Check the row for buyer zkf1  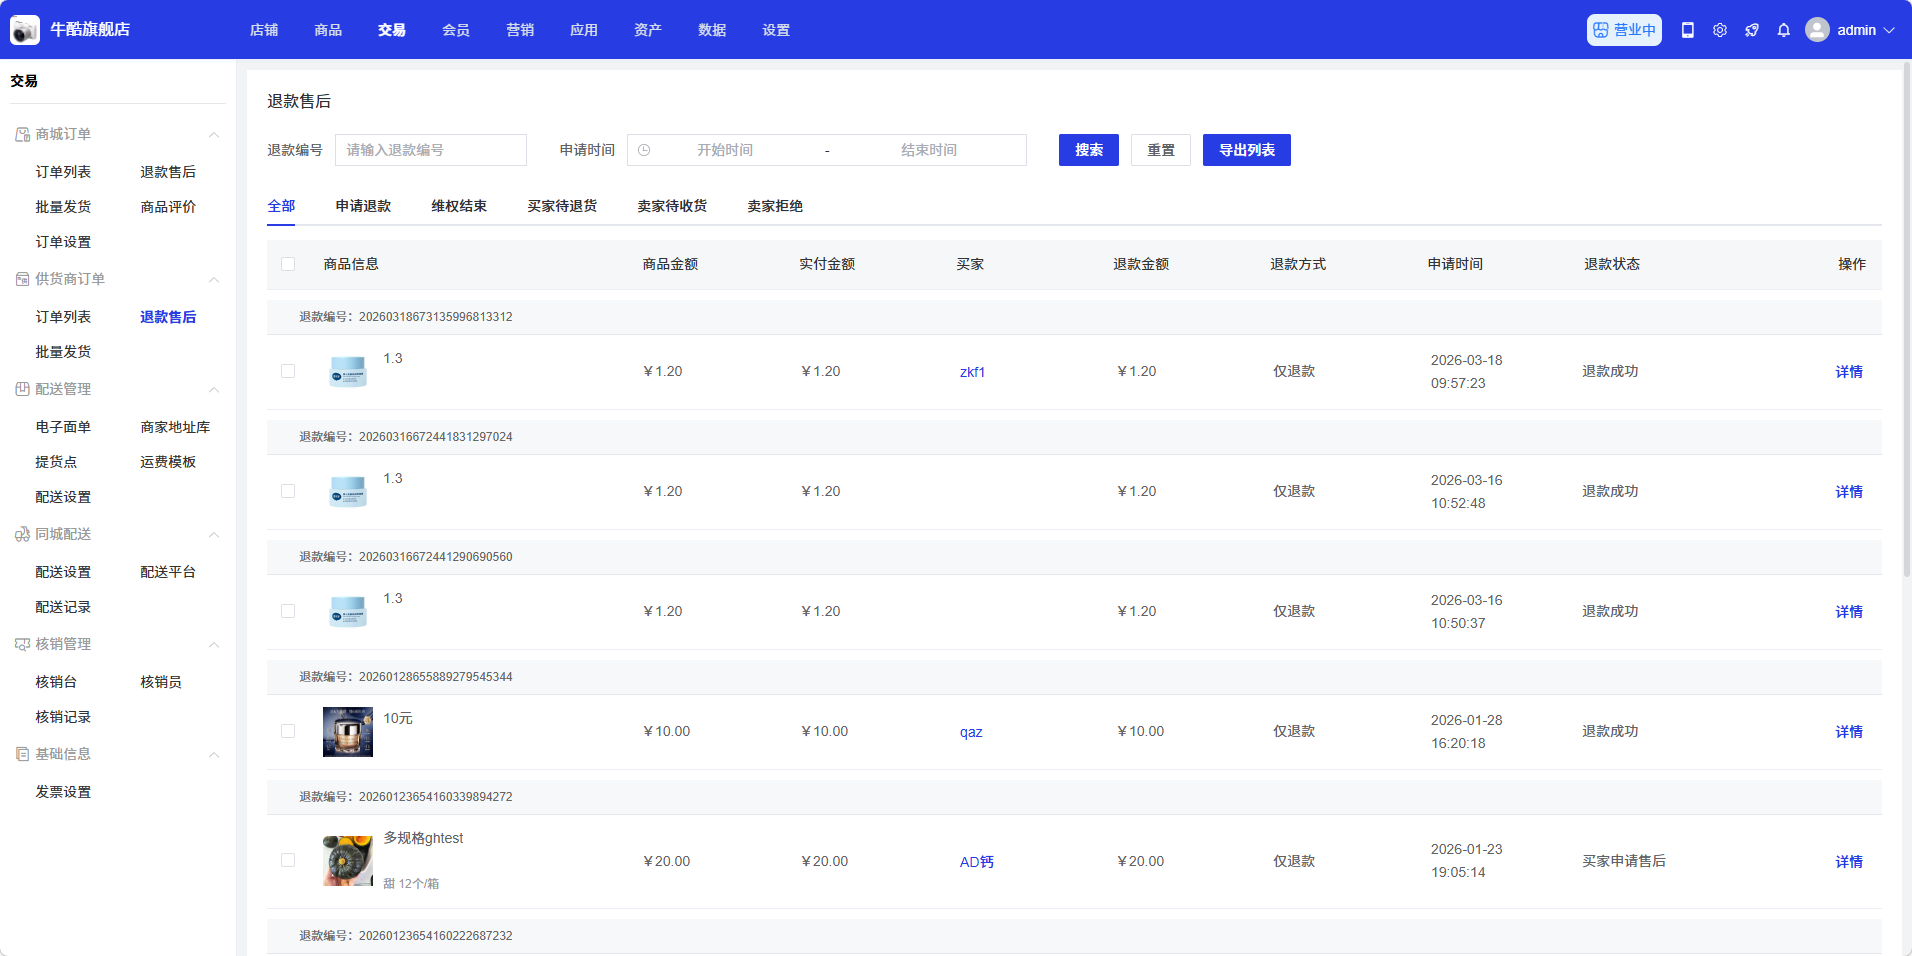click(x=288, y=371)
